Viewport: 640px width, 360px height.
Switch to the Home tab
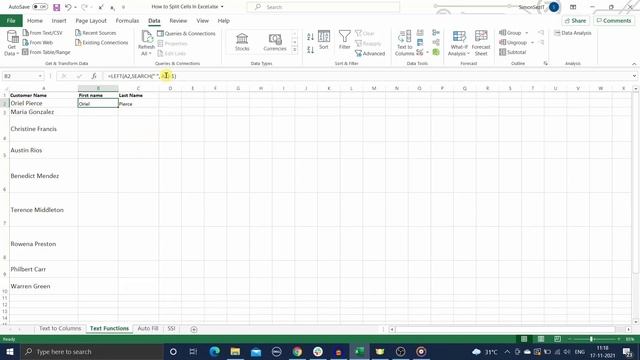35,20
